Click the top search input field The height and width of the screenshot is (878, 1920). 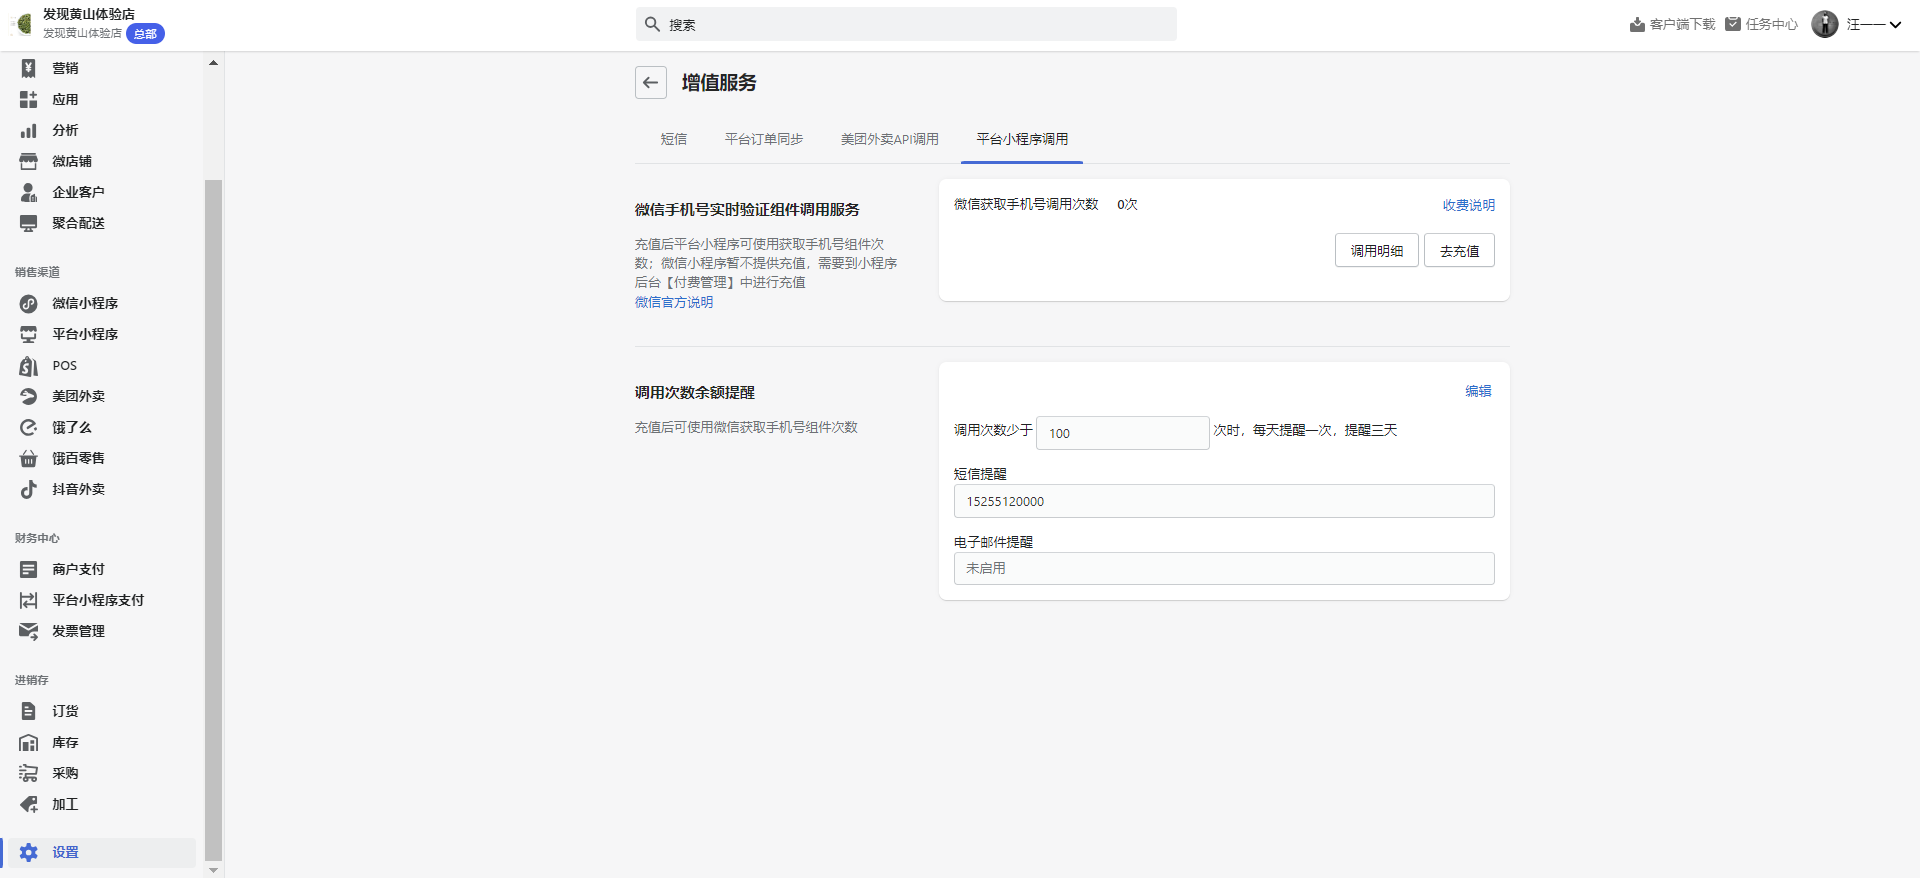tap(906, 24)
